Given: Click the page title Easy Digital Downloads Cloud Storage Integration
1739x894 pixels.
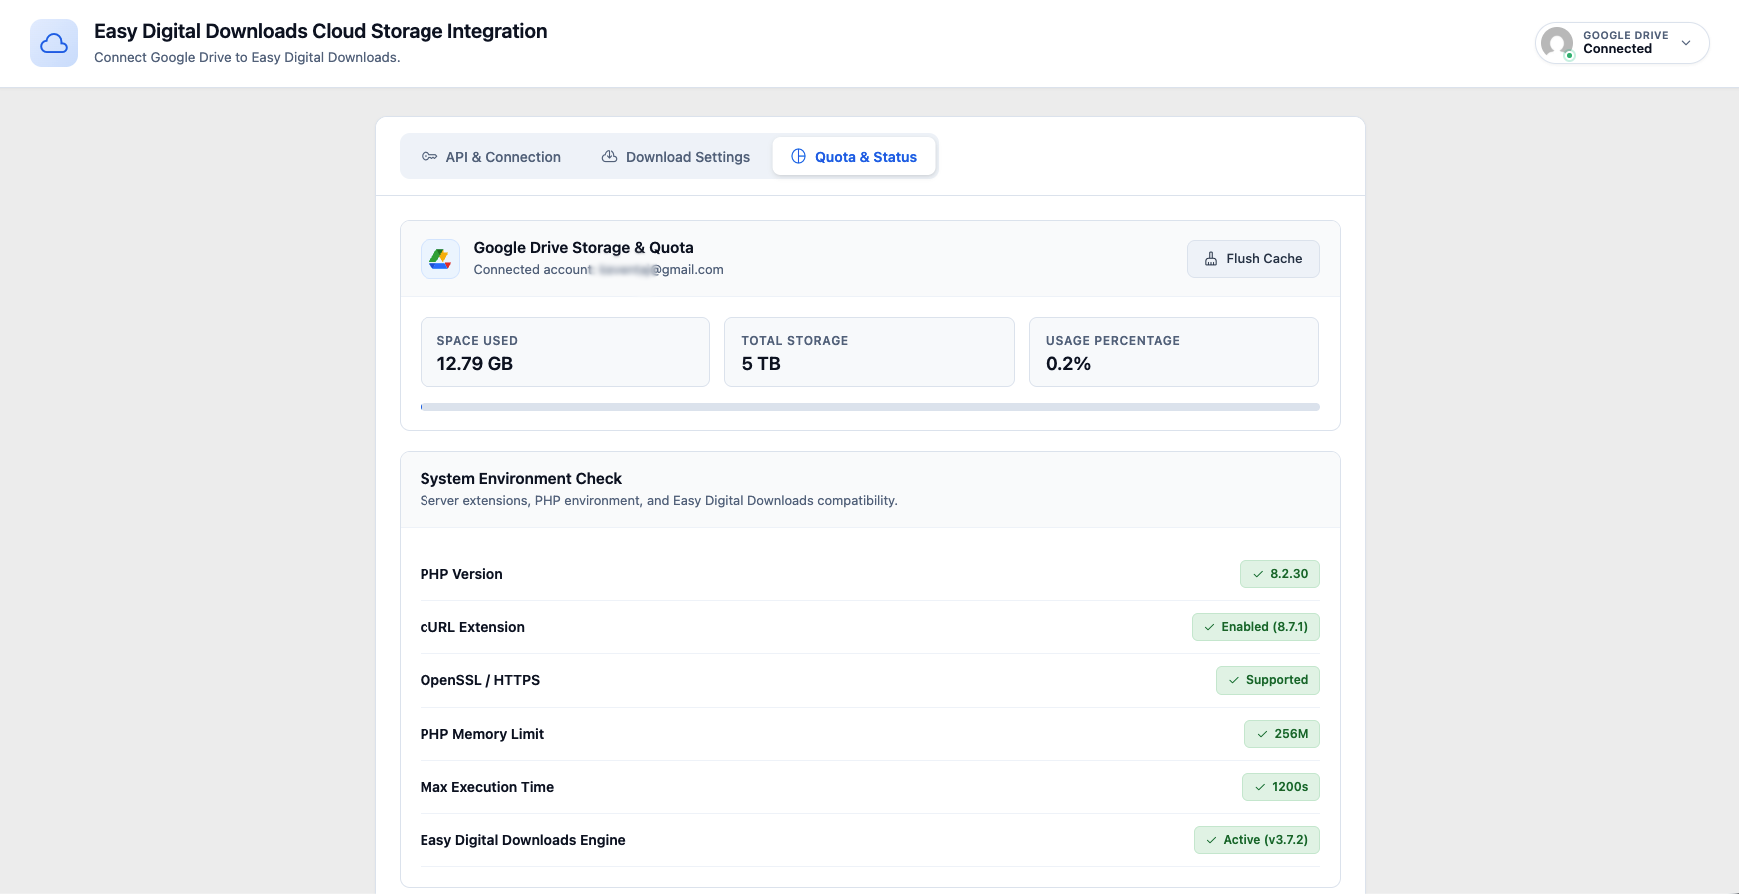Looking at the screenshot, I should 320,31.
